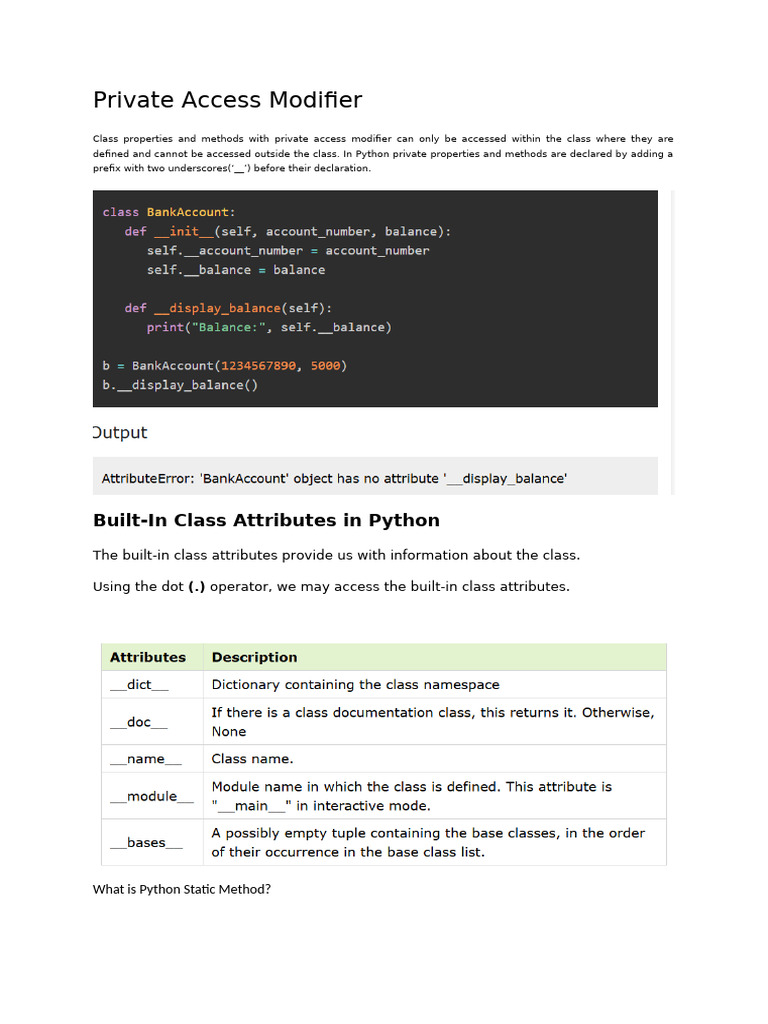Click the sentence about built-in class attributes information

click(x=336, y=555)
